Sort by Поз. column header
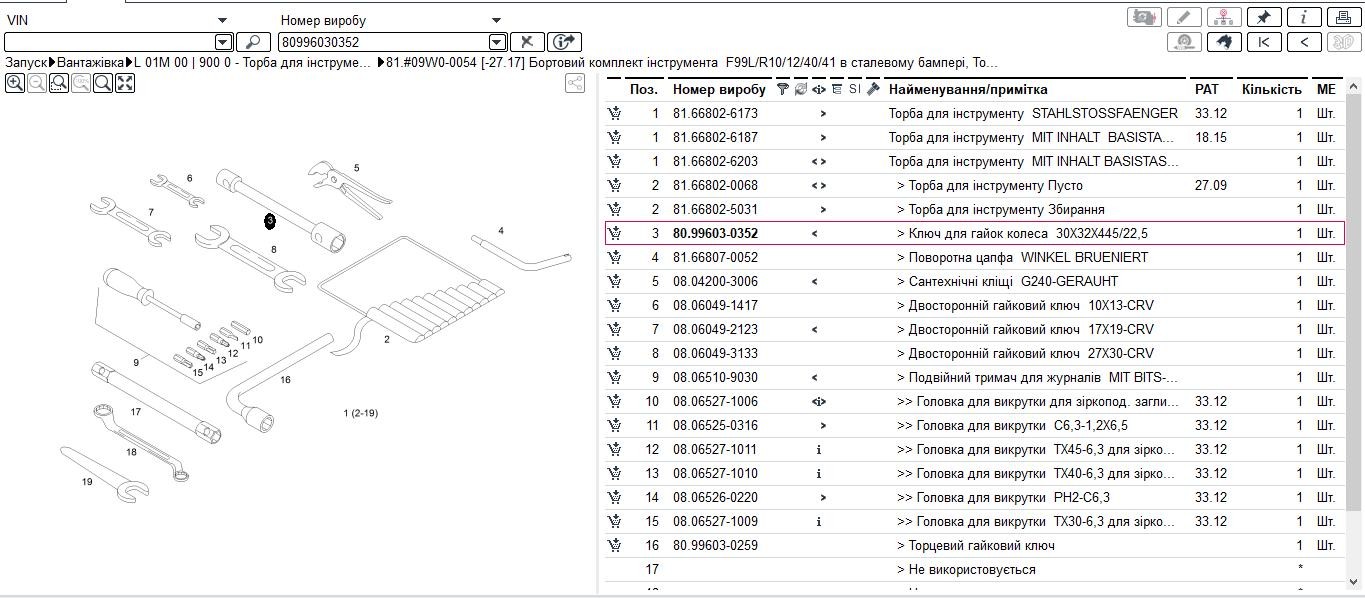Viewport: 1365px width, 598px height. pos(643,89)
